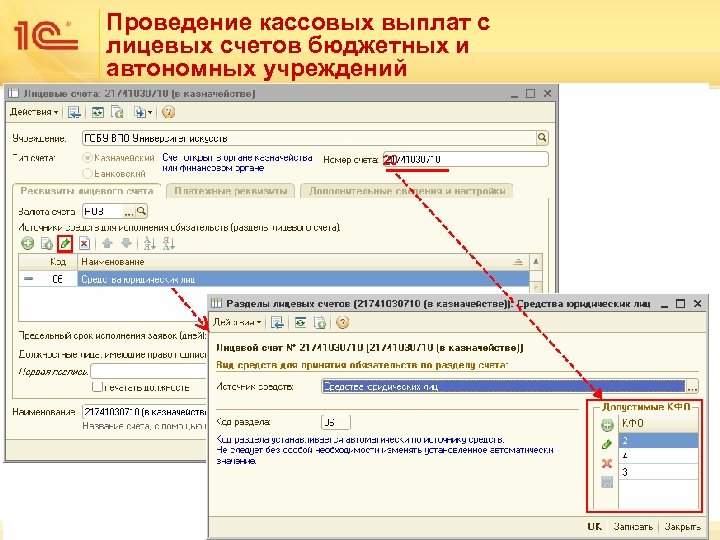Click the Источник средств field
This screenshot has width=720, height=540.
click(503, 386)
